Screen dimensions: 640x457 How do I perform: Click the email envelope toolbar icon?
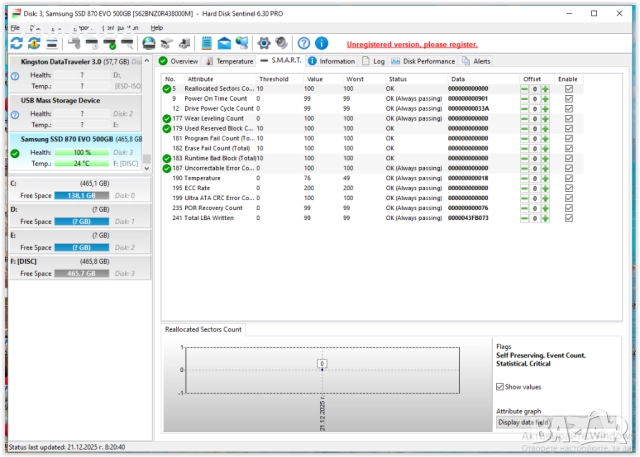click(x=224, y=43)
